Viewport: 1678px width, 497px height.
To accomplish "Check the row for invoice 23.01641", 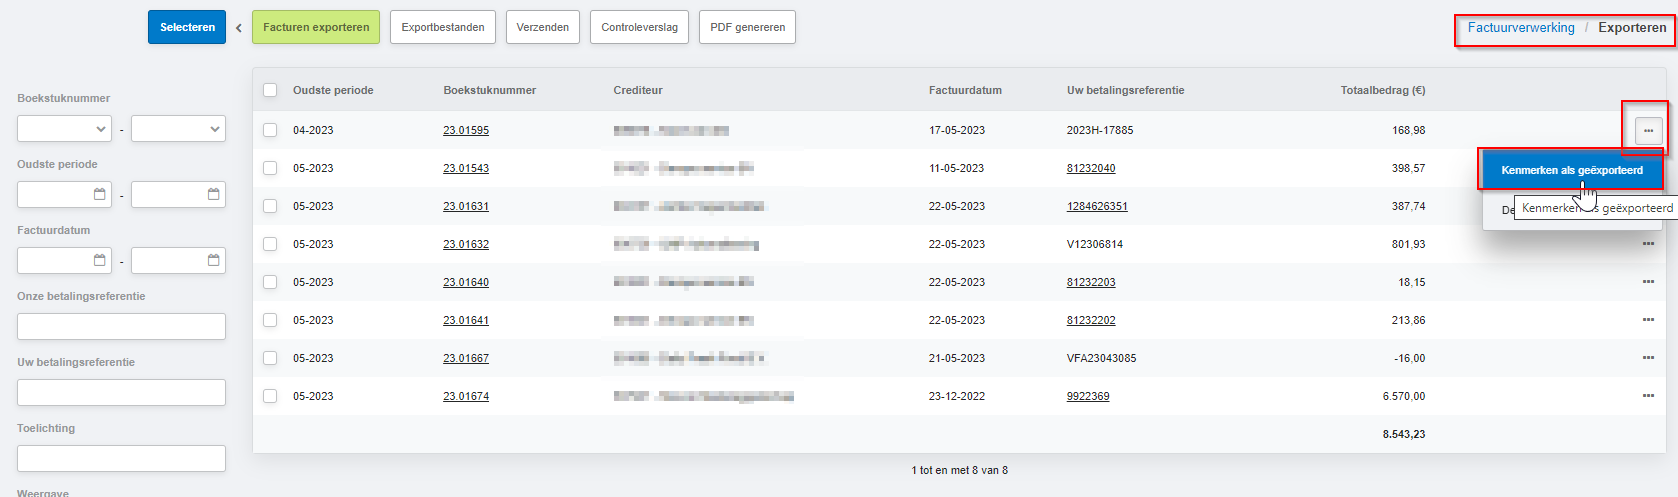I will point(270,320).
